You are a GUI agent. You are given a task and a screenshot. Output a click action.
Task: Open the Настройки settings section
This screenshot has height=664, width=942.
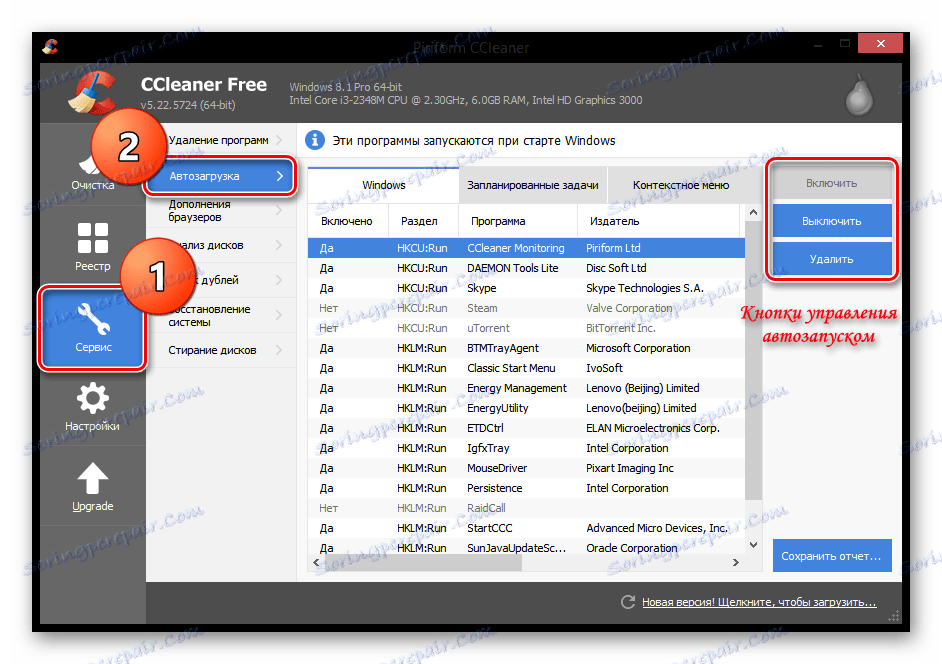point(93,406)
